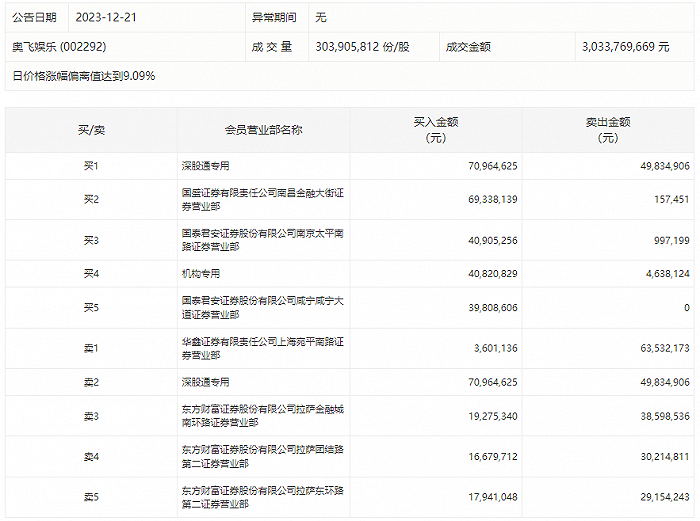Select the 卖4 row label

coord(92,457)
